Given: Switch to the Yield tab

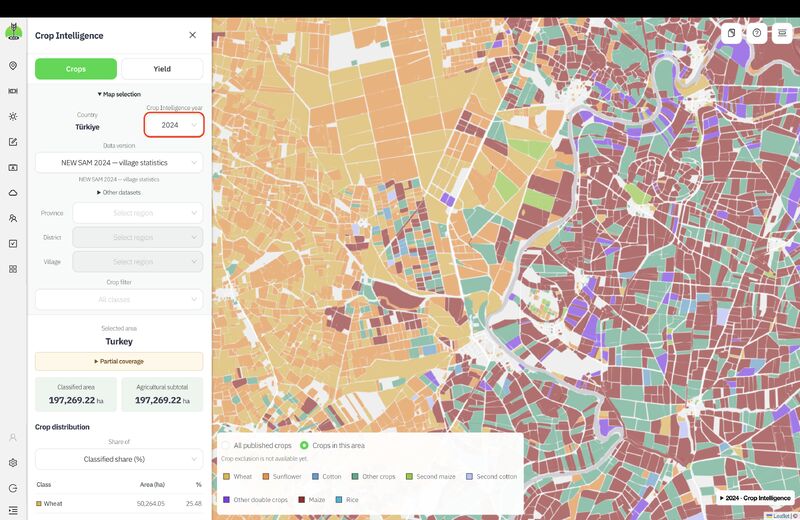Looking at the screenshot, I should pos(162,69).
